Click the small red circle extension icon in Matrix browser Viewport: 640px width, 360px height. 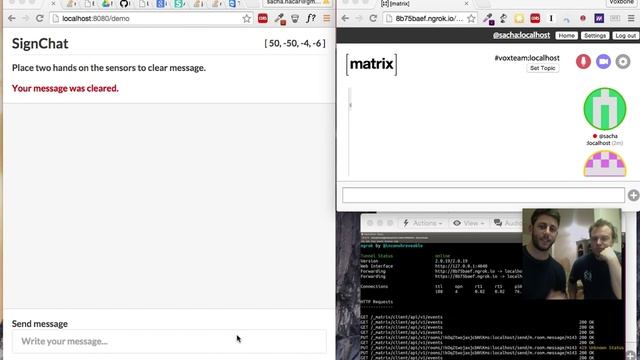point(583,18)
